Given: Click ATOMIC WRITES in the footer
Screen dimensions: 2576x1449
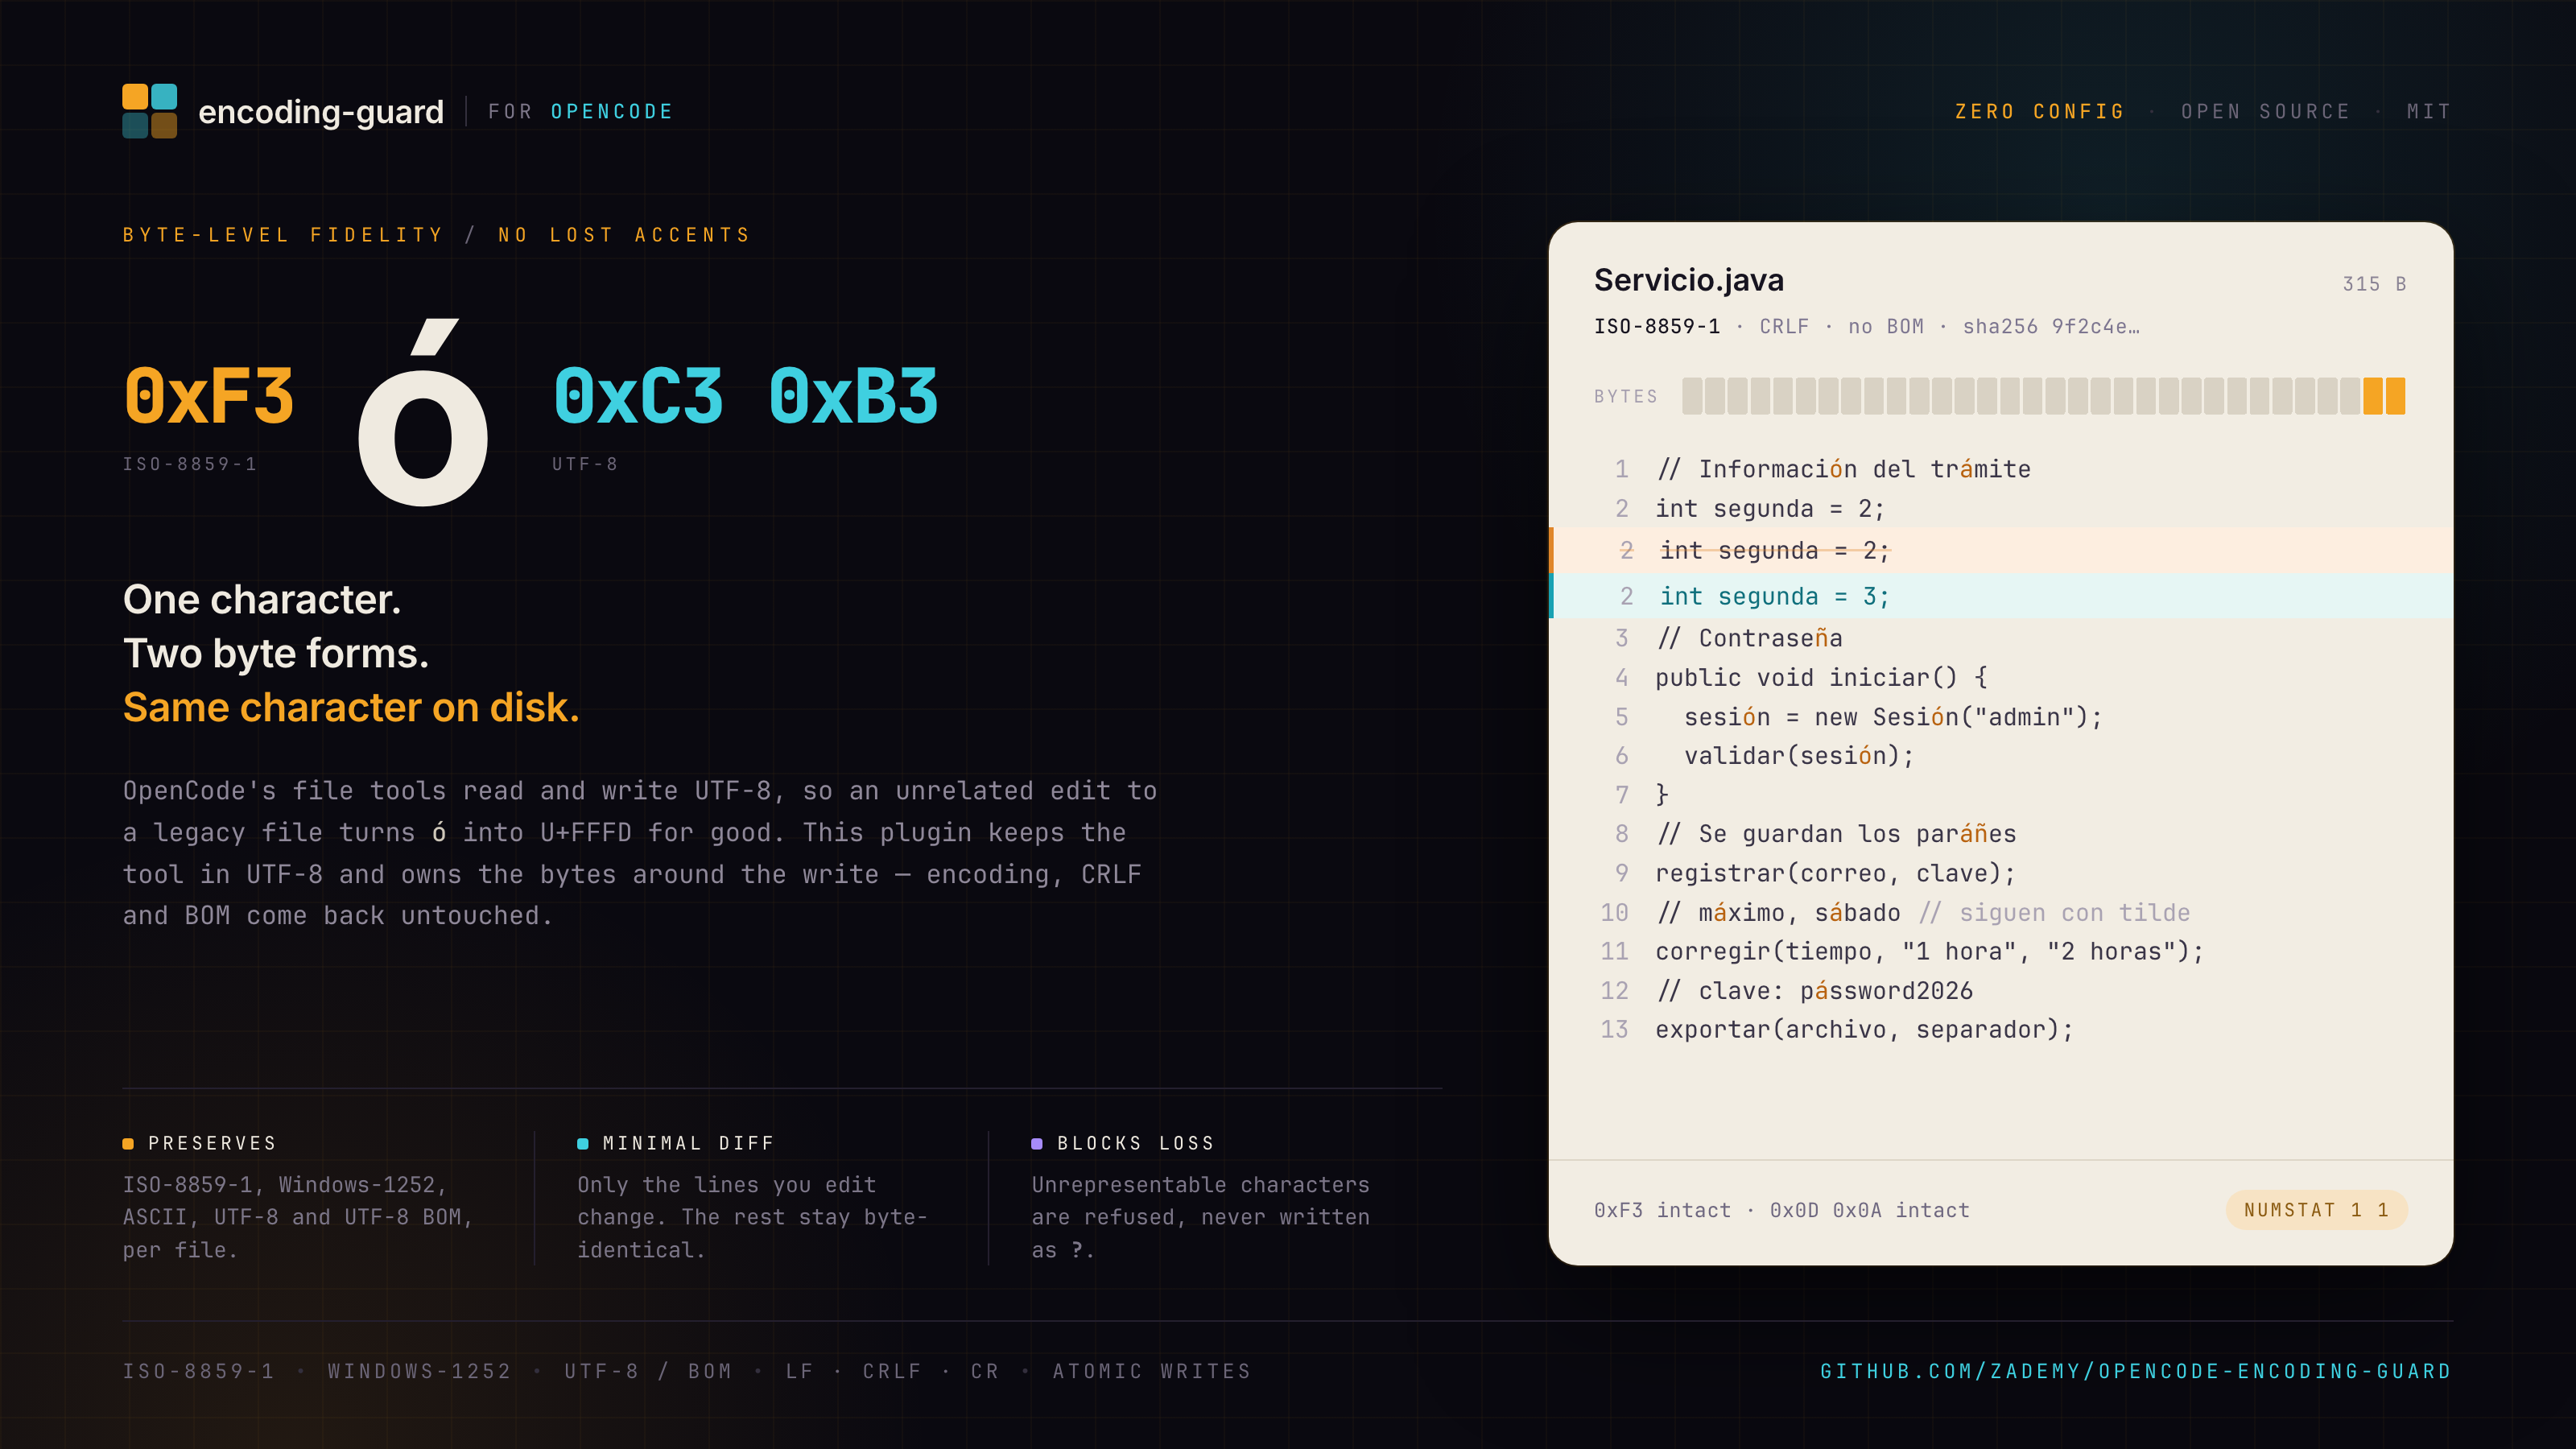Looking at the screenshot, I should tap(1152, 1371).
